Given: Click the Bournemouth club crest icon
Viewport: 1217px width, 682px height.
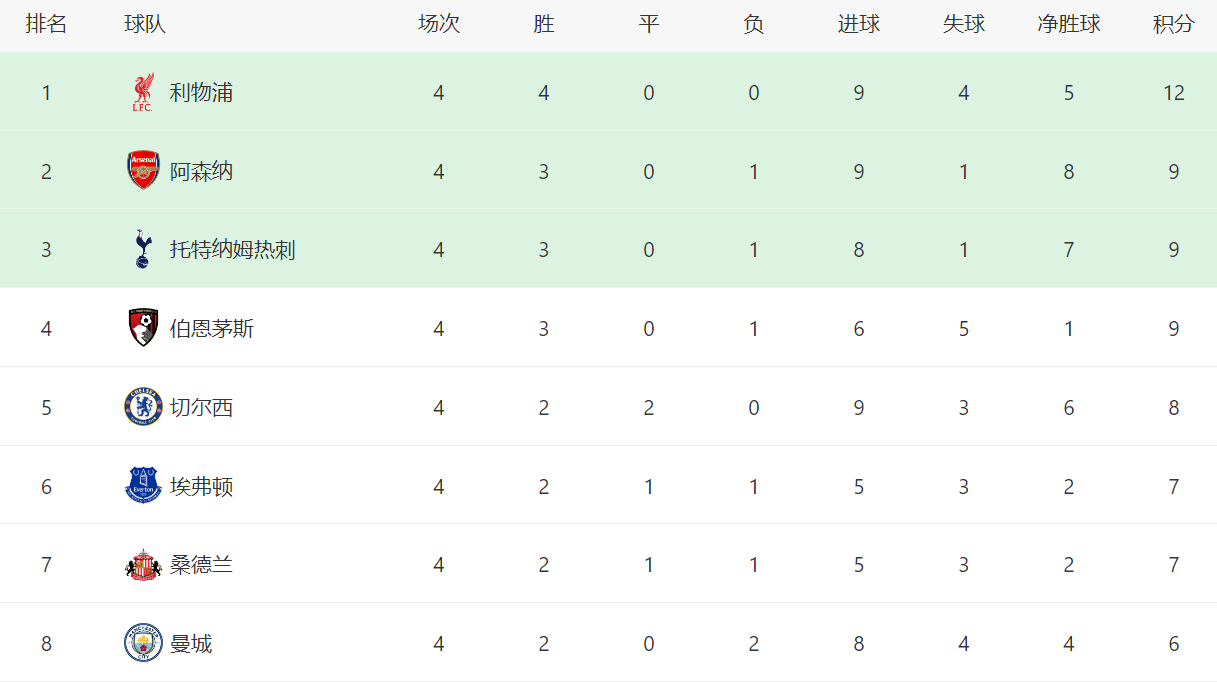Looking at the screenshot, I should pos(143,328).
